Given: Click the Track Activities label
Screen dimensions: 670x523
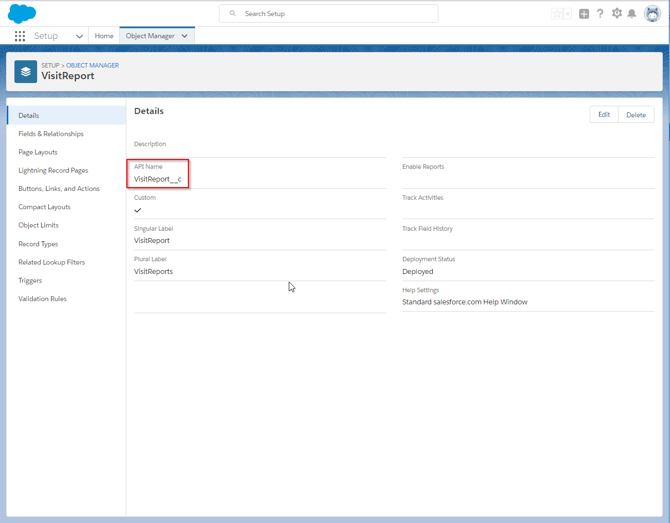Looking at the screenshot, I should 423,197.
